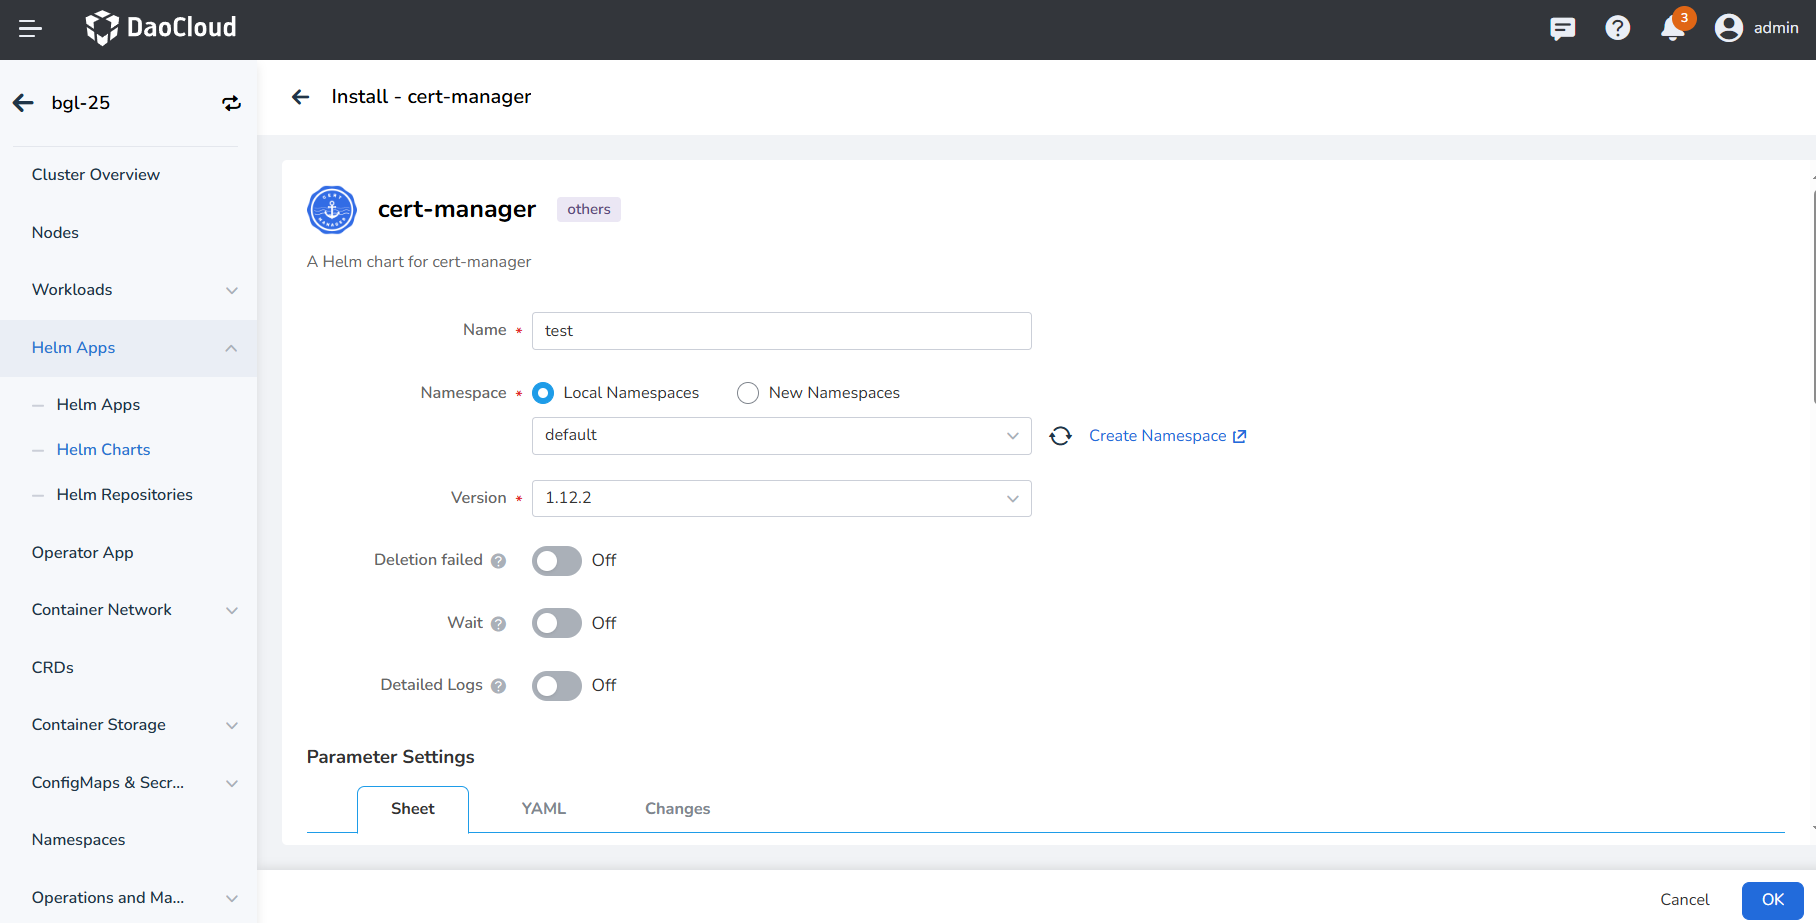Toggle the Detailed Logs switch
The image size is (1816, 923).
[x=556, y=686]
